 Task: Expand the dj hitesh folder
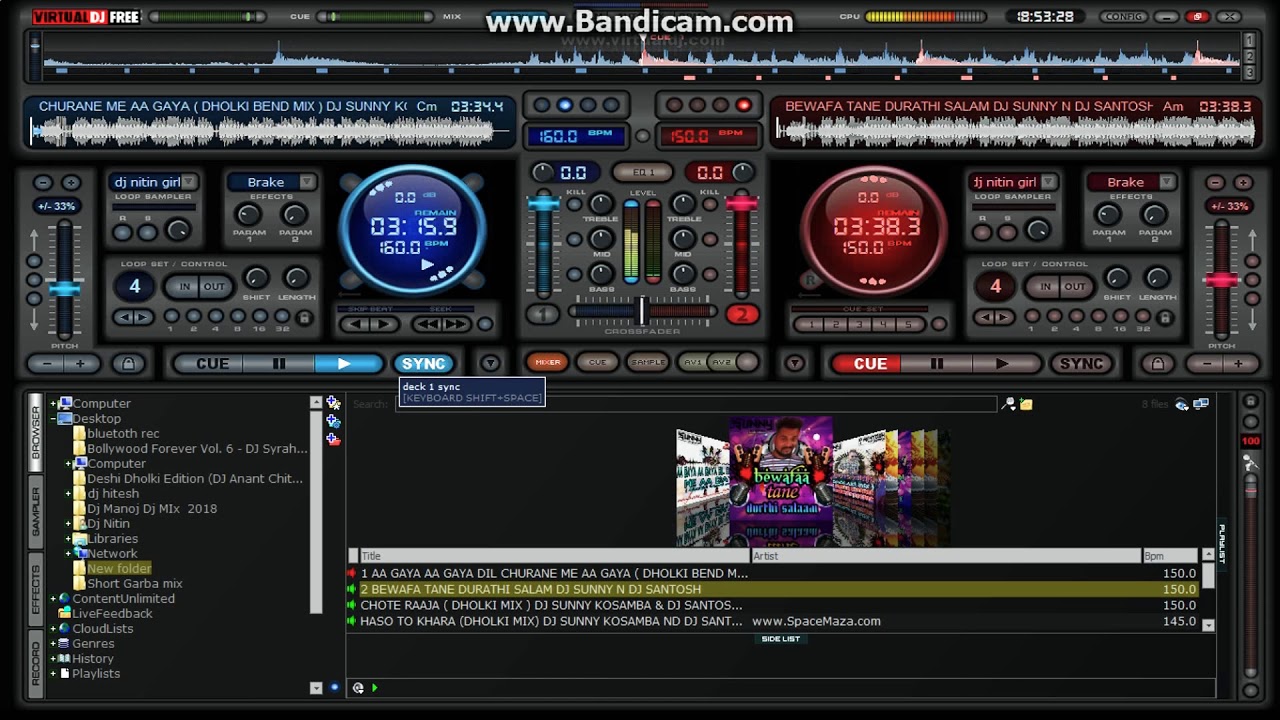(x=68, y=494)
